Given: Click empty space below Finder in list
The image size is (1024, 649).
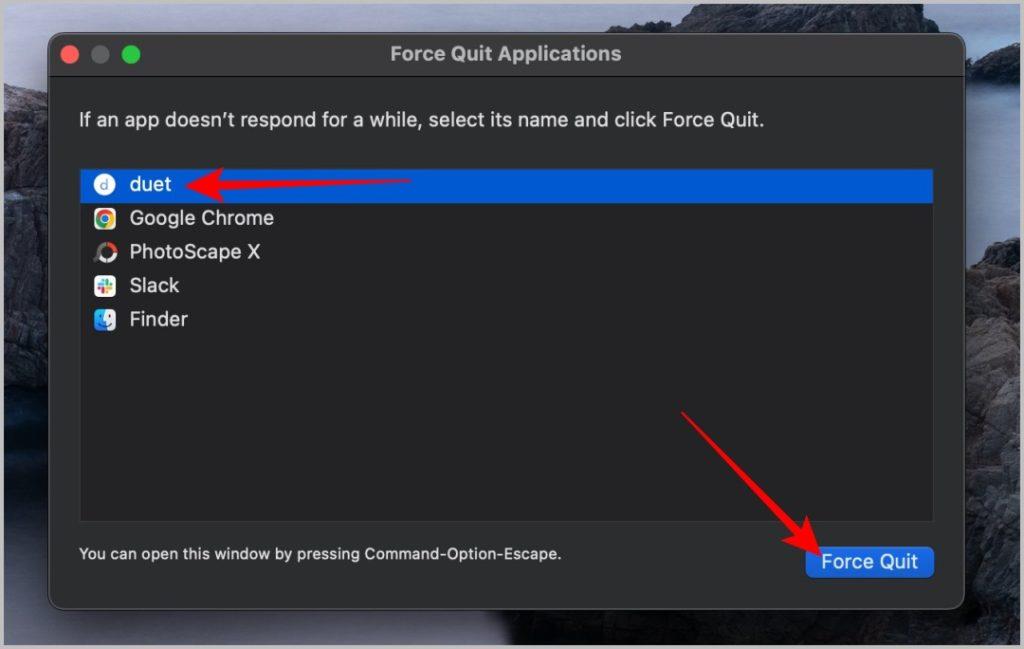Looking at the screenshot, I should pos(506,424).
